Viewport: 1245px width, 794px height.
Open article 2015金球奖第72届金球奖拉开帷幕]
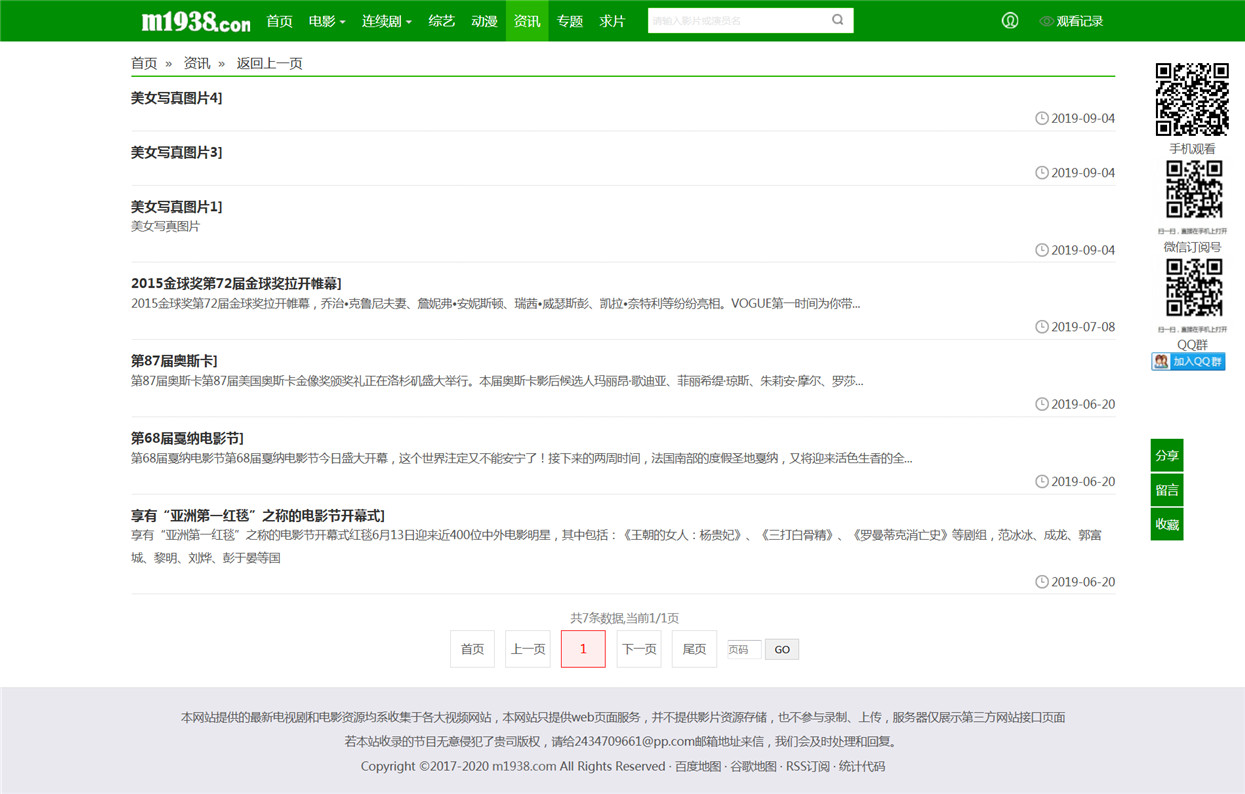click(237, 283)
